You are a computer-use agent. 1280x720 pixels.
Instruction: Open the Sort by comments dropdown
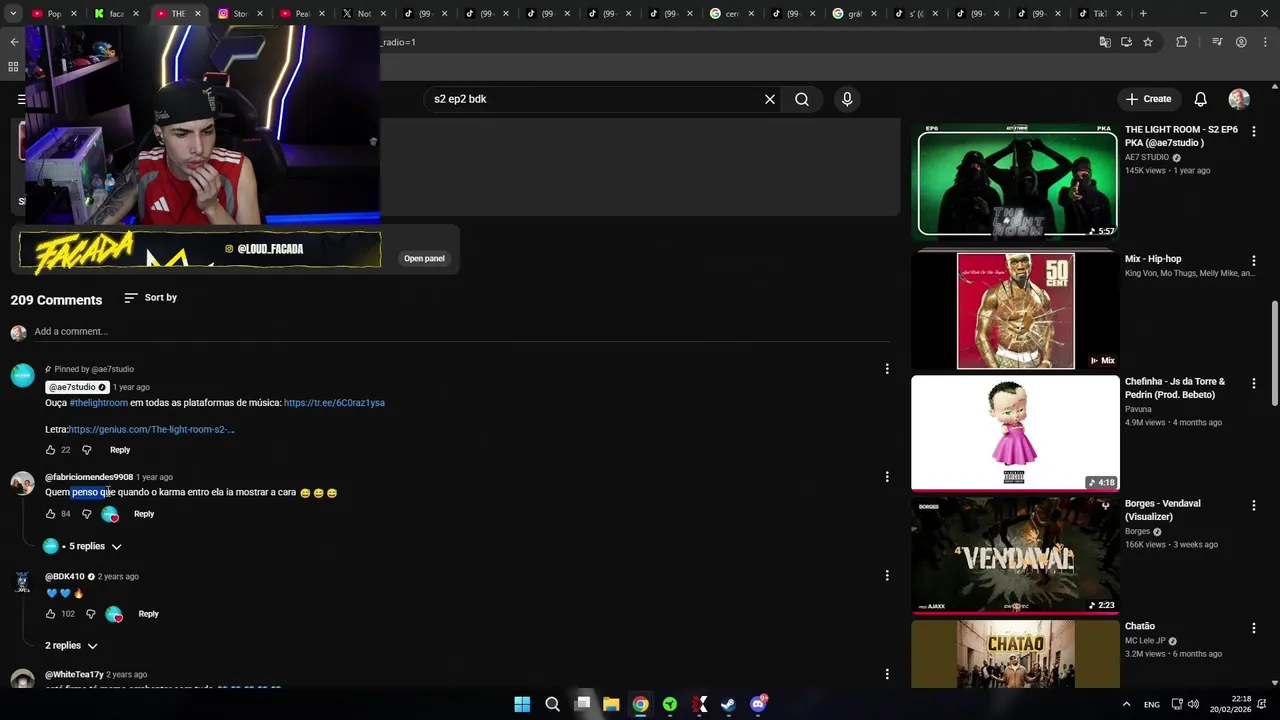click(x=151, y=298)
